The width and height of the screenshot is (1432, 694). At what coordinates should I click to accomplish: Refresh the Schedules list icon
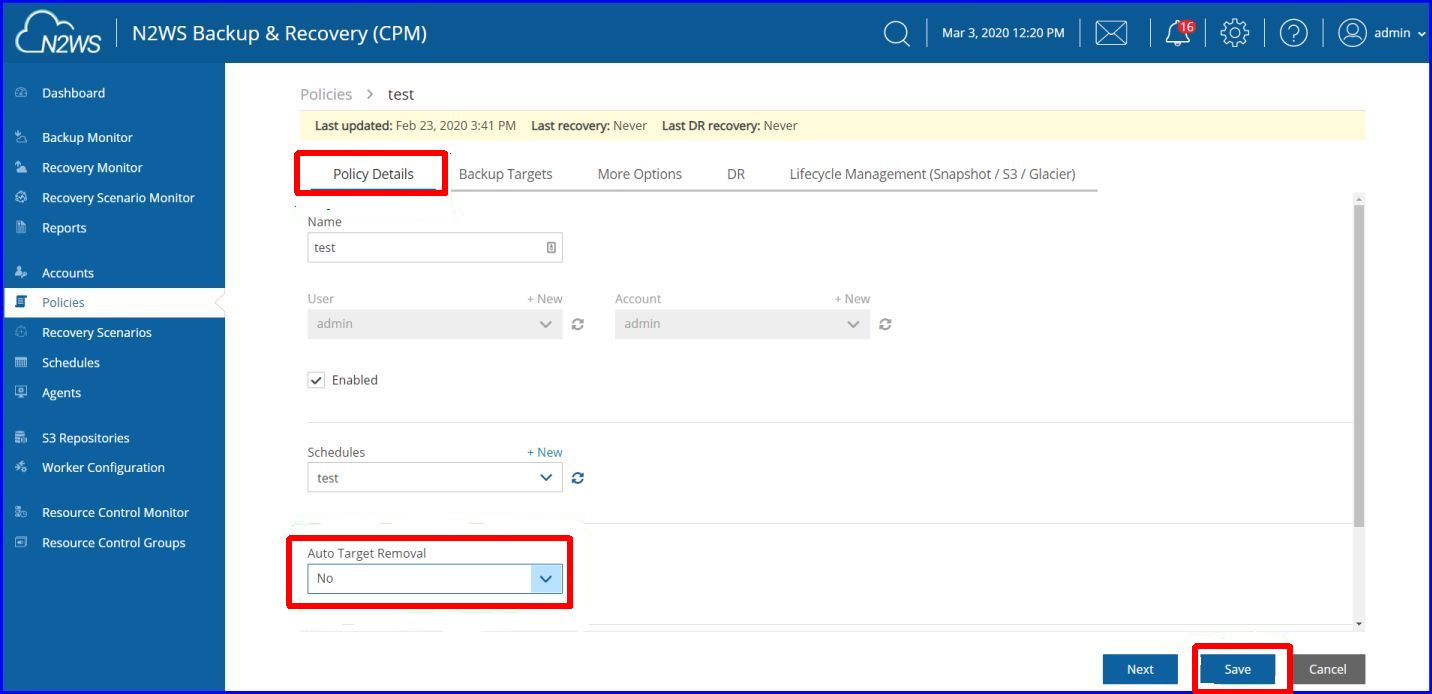(577, 478)
